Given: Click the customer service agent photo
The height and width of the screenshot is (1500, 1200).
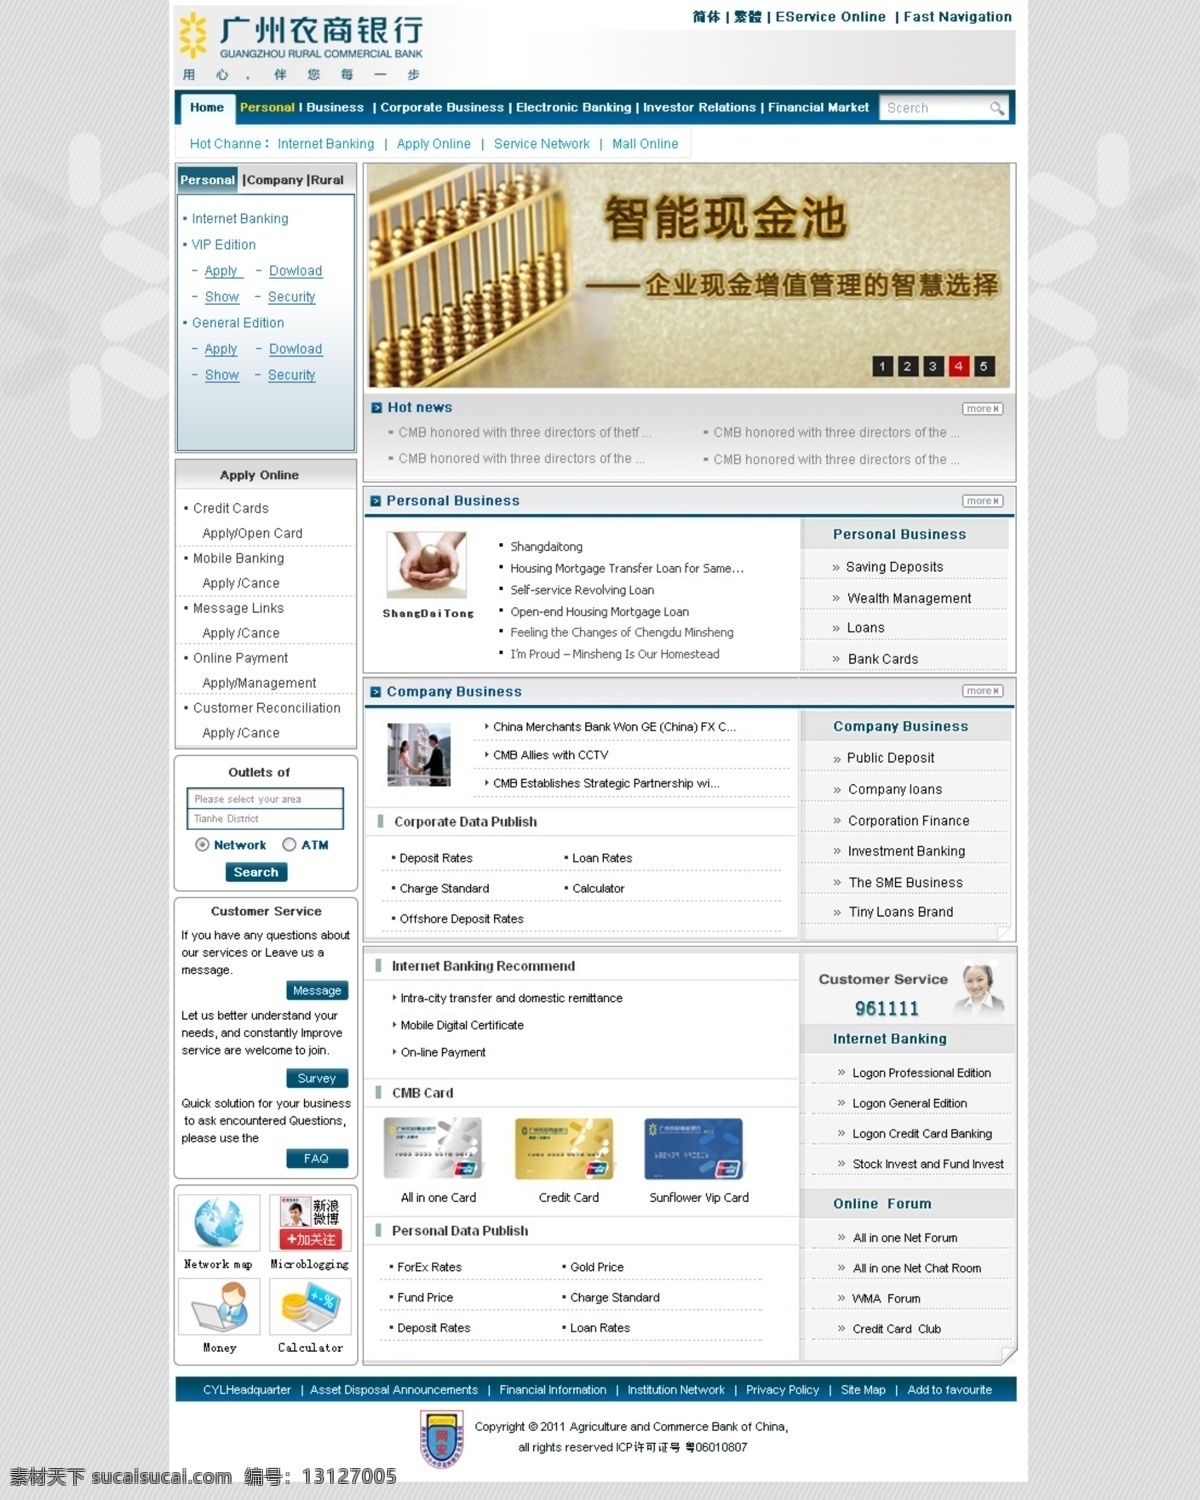Looking at the screenshot, I should tap(978, 988).
